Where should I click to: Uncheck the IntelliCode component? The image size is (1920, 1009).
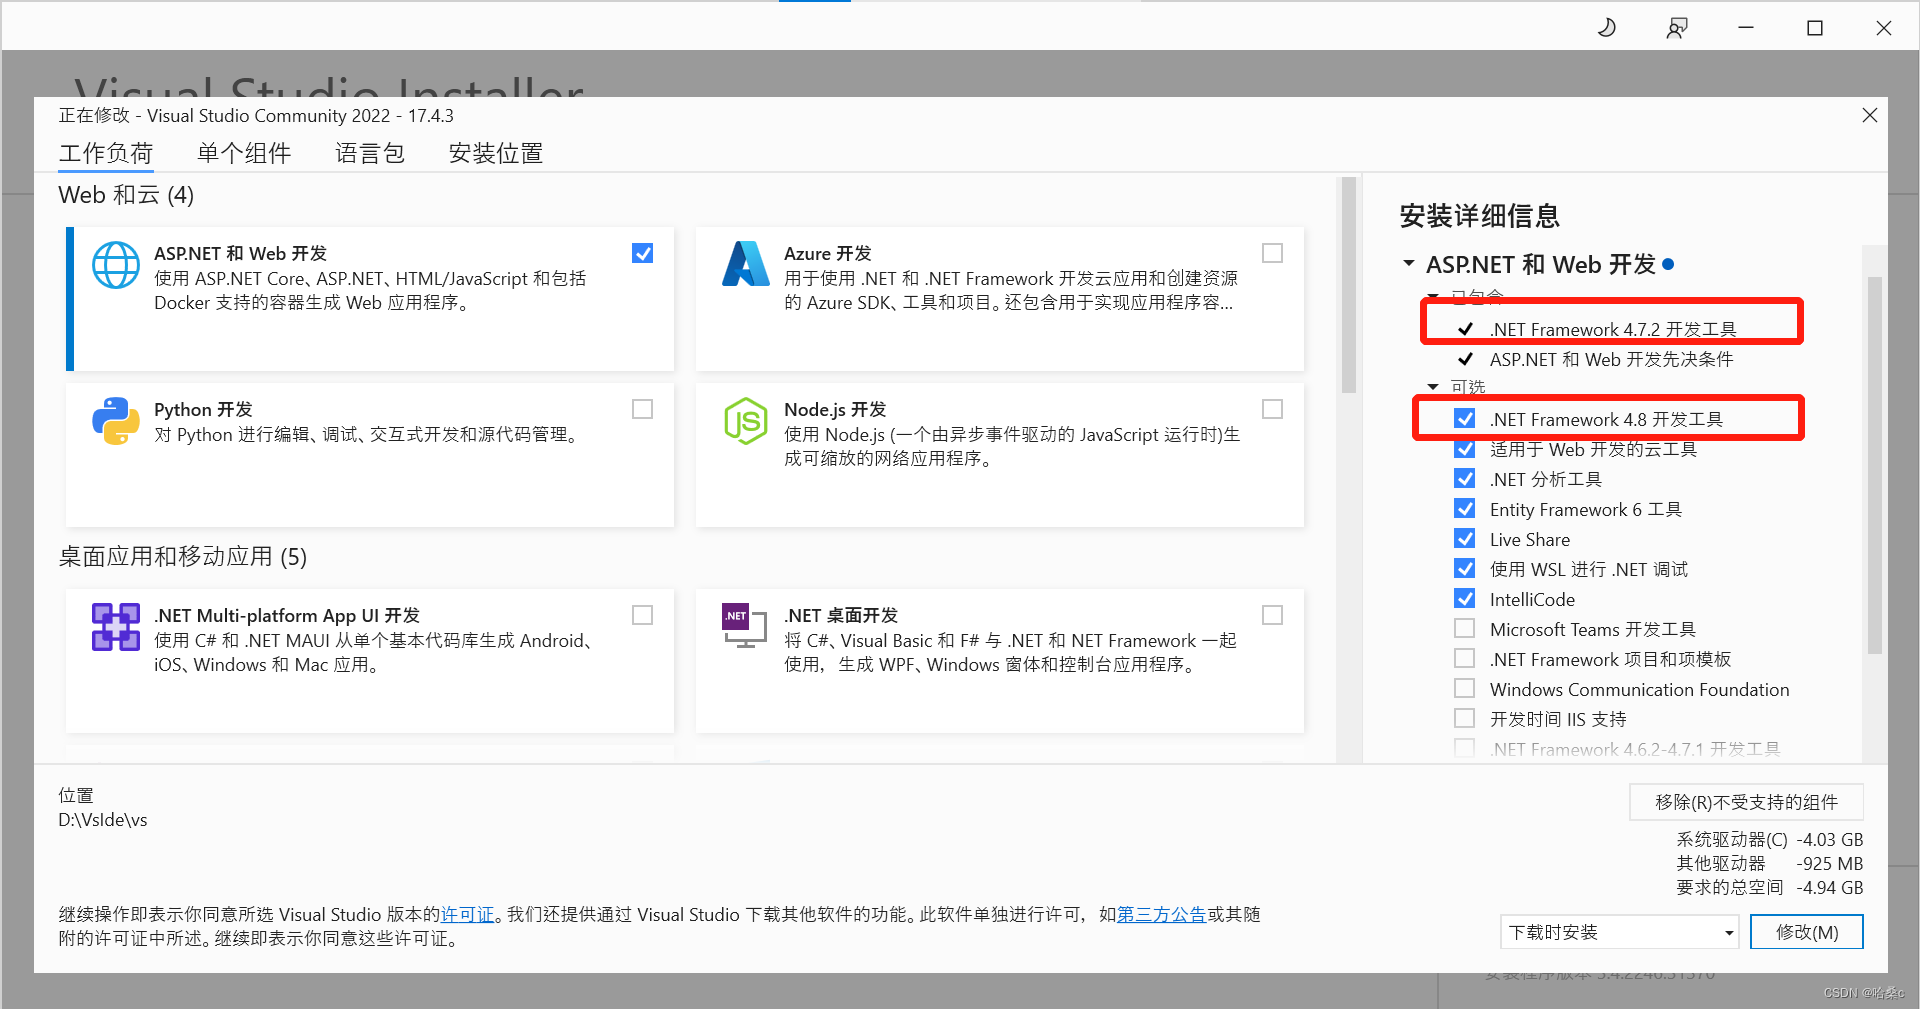pyautogui.click(x=1465, y=598)
